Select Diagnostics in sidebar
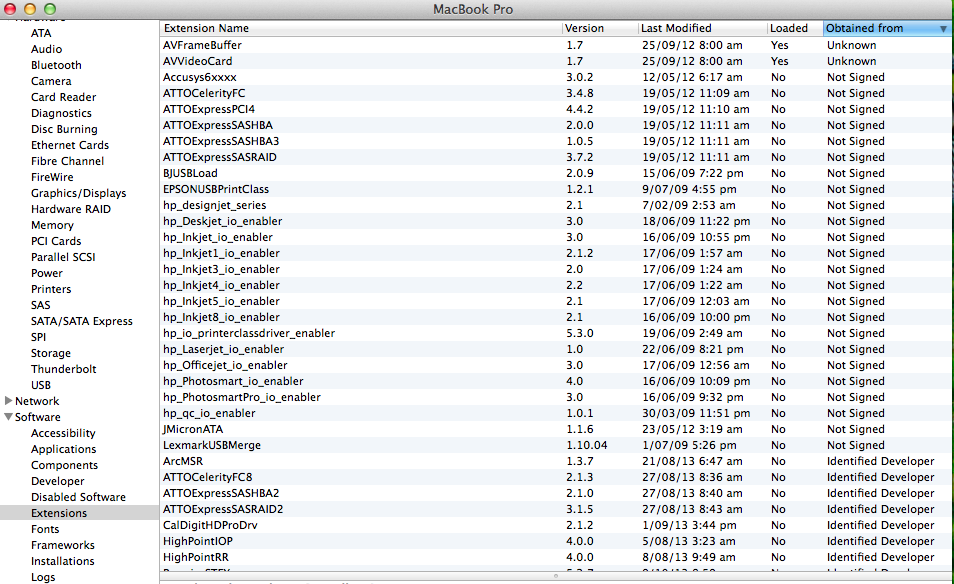 pos(61,113)
